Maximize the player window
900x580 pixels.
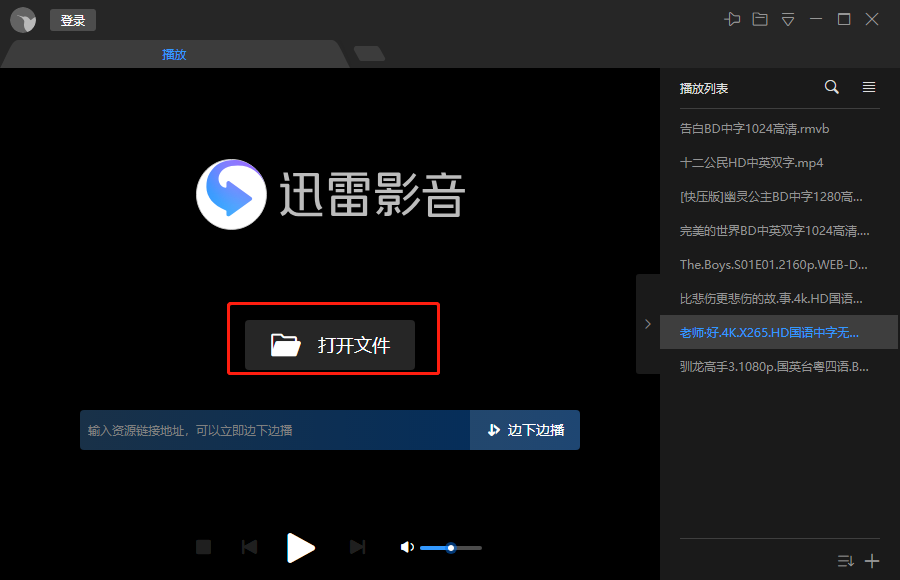coord(844,19)
